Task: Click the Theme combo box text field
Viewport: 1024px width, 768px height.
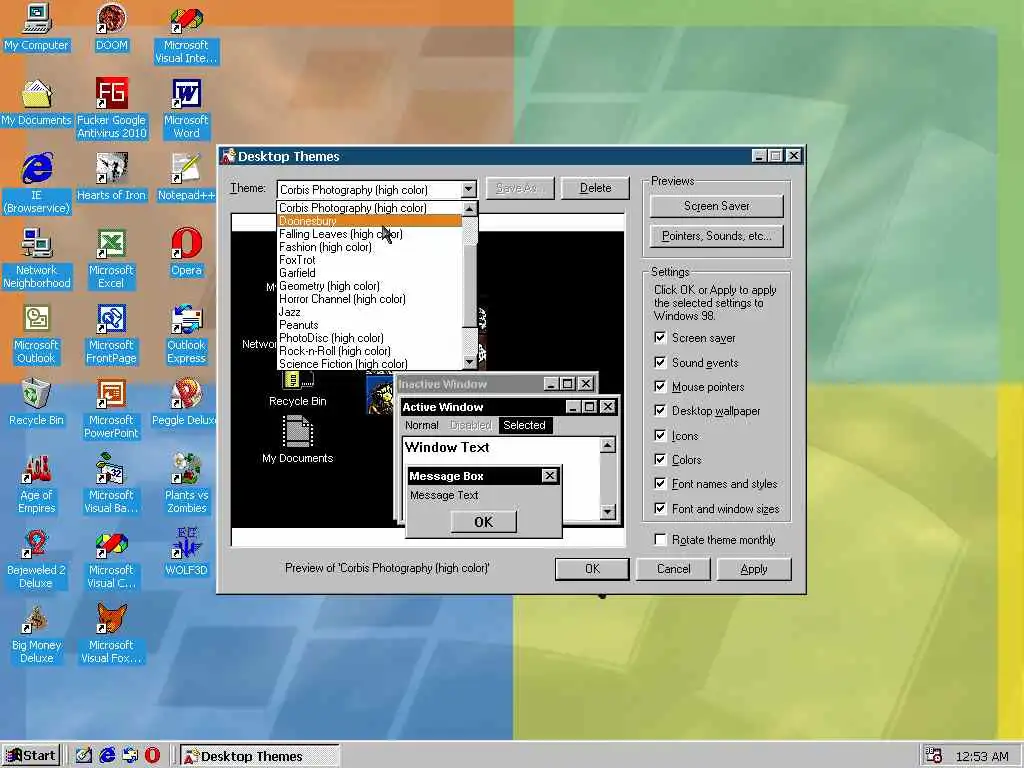Action: [x=370, y=189]
